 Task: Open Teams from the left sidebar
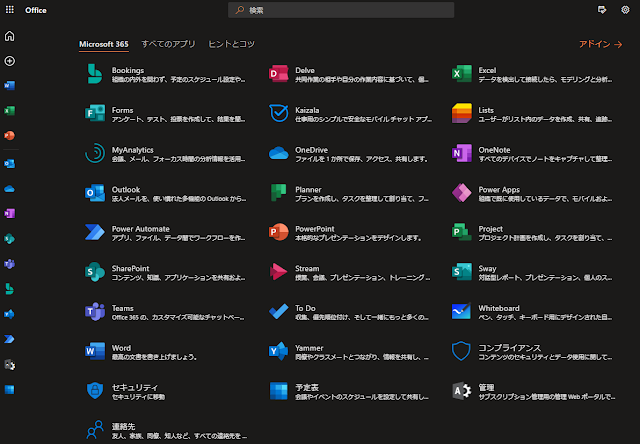(x=9, y=264)
